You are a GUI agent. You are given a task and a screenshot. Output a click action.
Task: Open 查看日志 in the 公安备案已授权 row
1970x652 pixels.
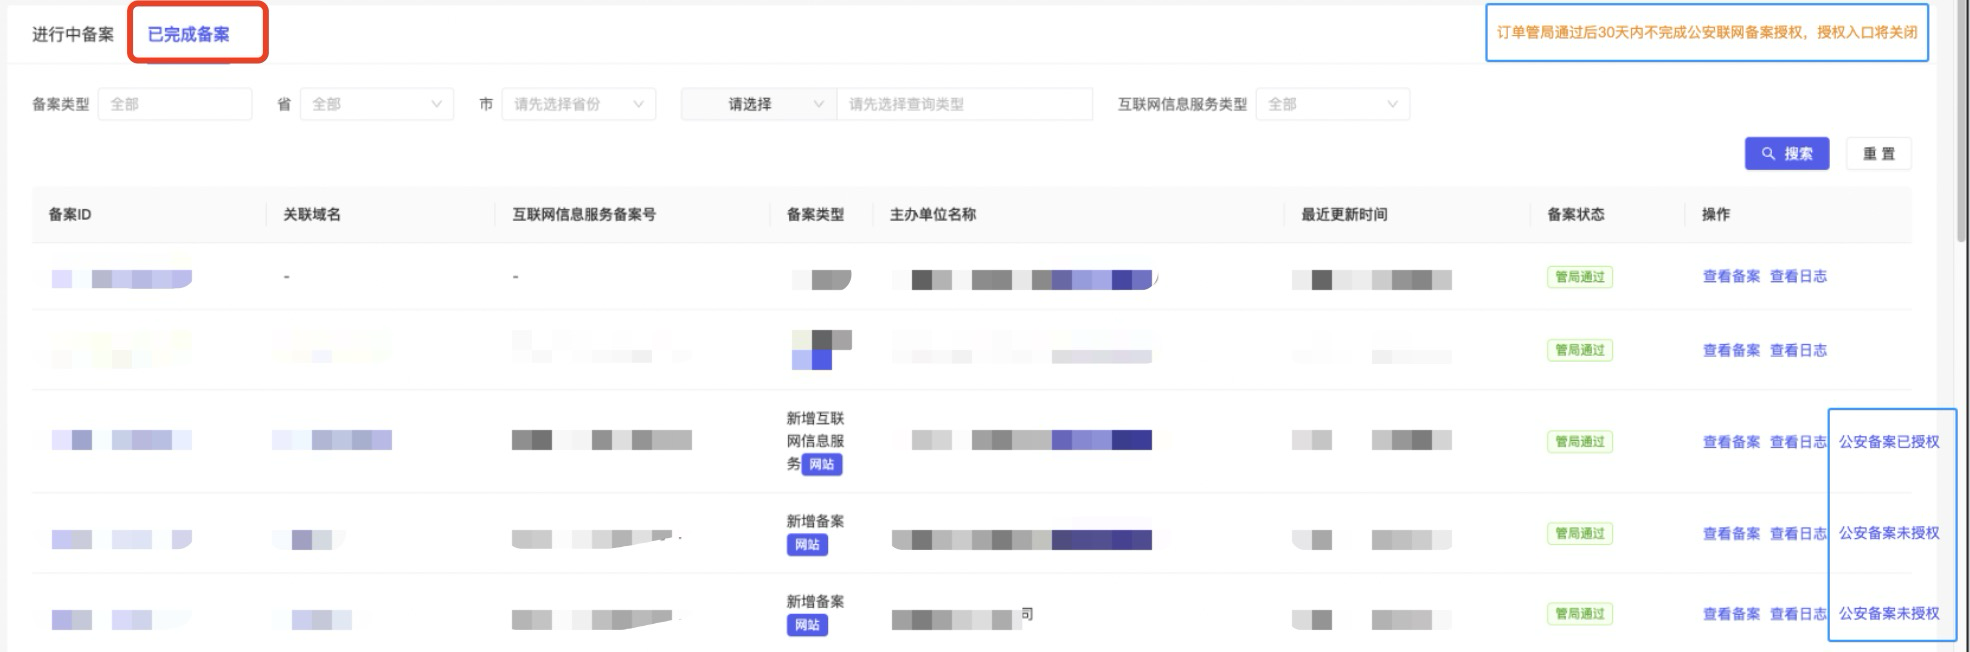pos(1798,442)
